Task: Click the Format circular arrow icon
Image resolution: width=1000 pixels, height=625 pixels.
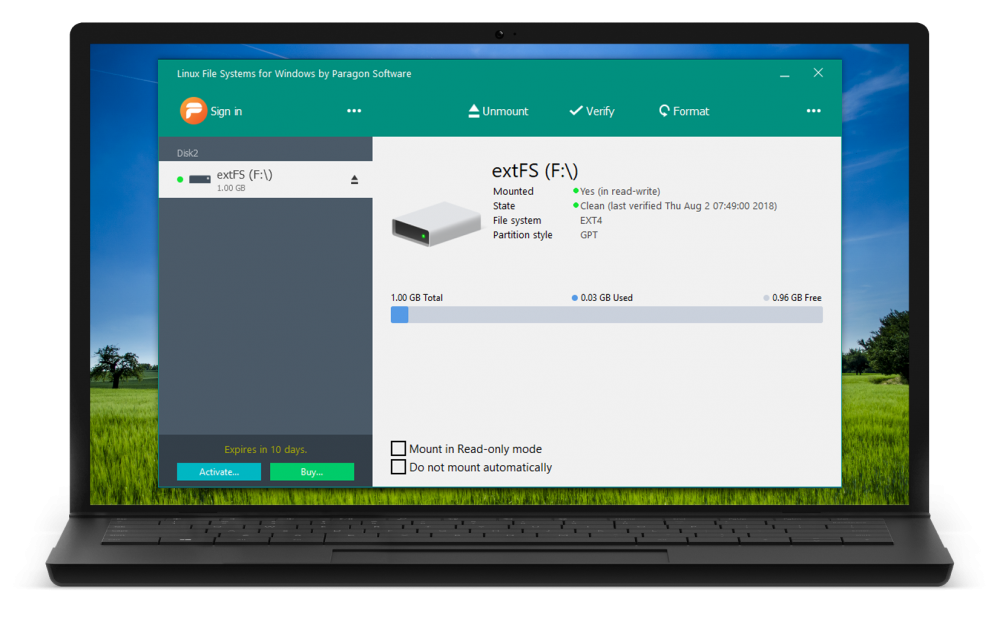Action: click(x=664, y=111)
